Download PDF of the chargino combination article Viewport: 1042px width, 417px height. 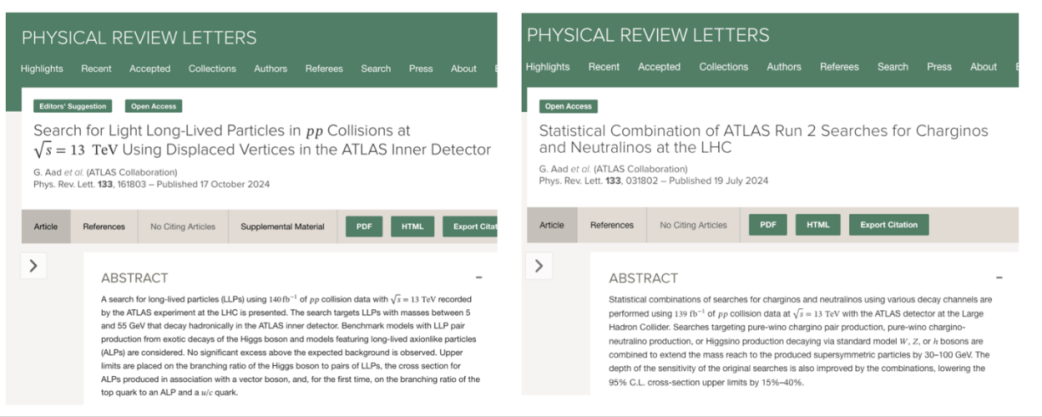767,225
